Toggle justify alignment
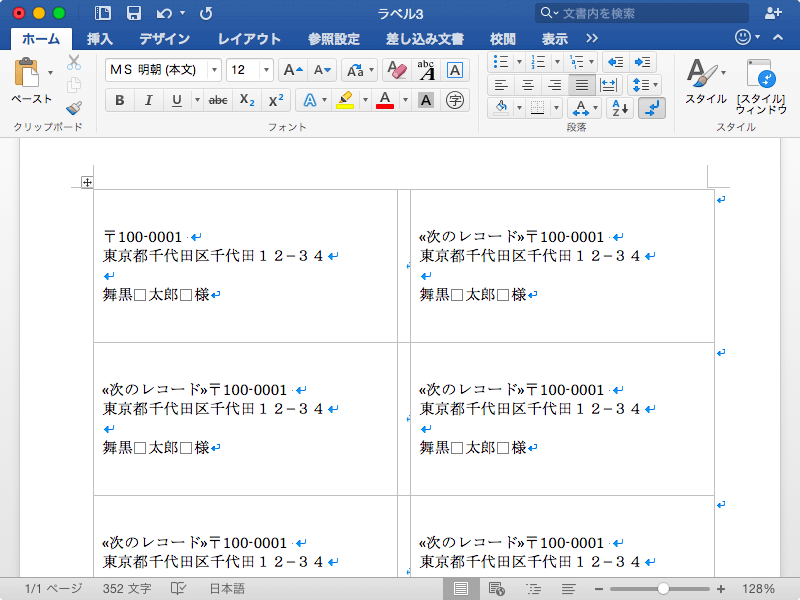 pos(582,85)
